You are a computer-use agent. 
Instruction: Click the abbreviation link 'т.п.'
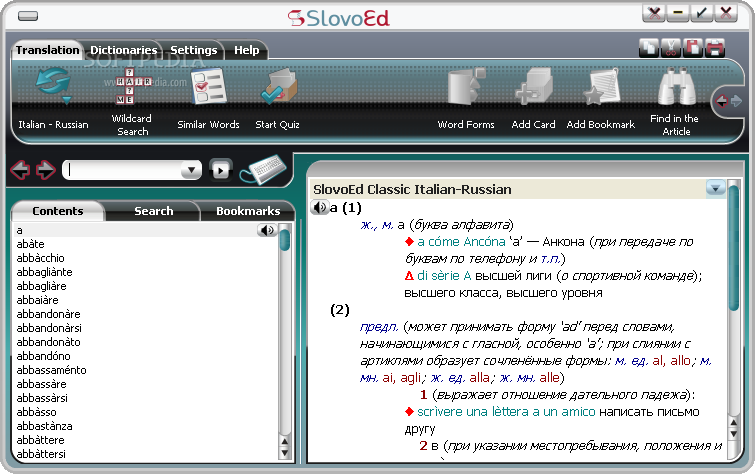pos(550,259)
